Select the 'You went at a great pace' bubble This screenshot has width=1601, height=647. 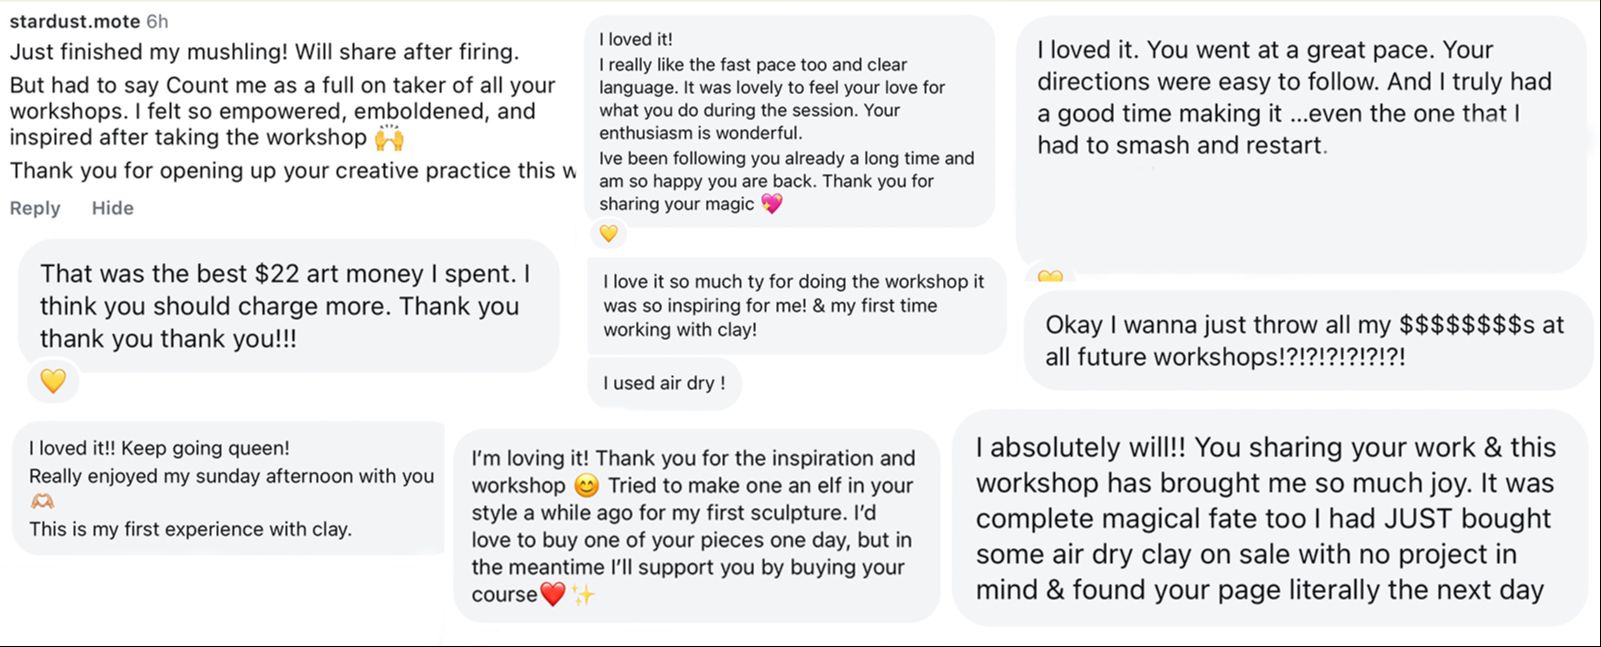pyautogui.click(x=1298, y=140)
